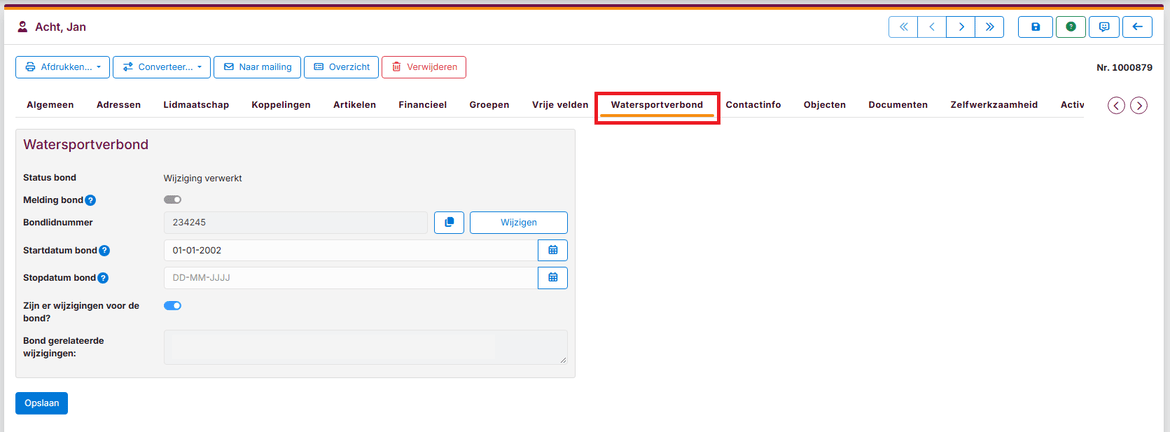
Task: Select the Artikelen tab
Action: click(x=354, y=105)
